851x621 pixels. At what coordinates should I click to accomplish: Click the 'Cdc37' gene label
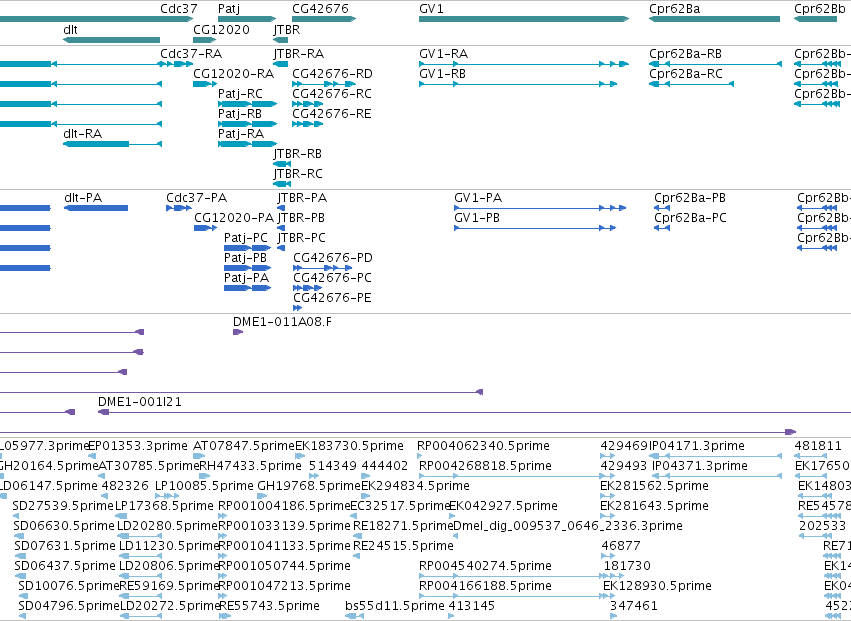coord(179,9)
